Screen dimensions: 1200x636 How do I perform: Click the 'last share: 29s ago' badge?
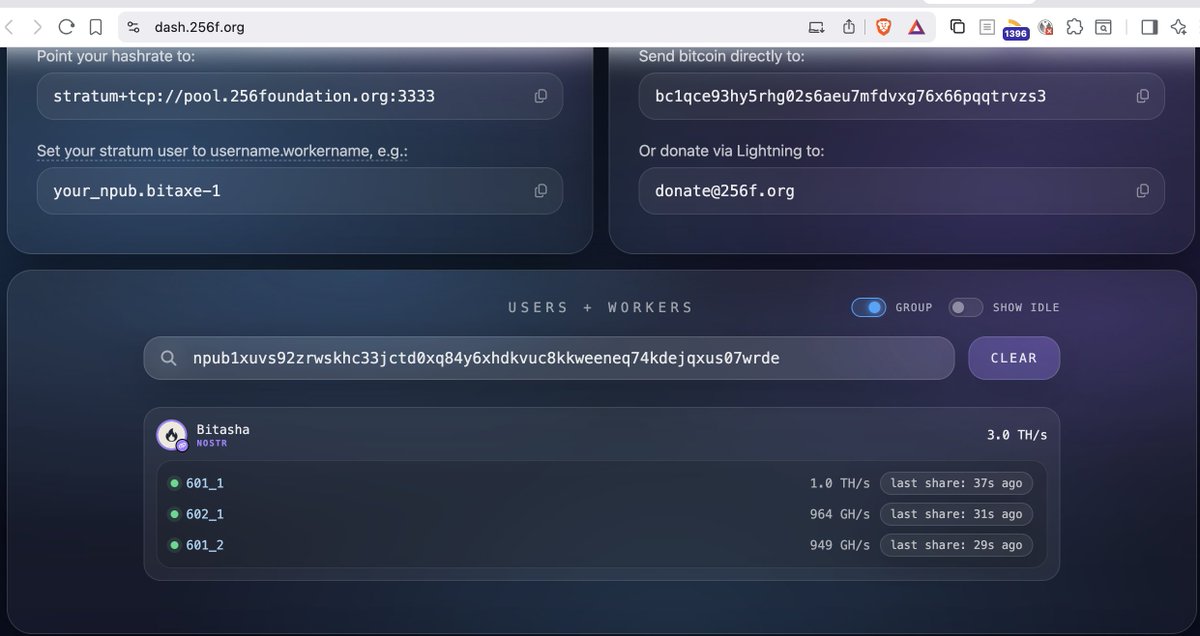[956, 545]
